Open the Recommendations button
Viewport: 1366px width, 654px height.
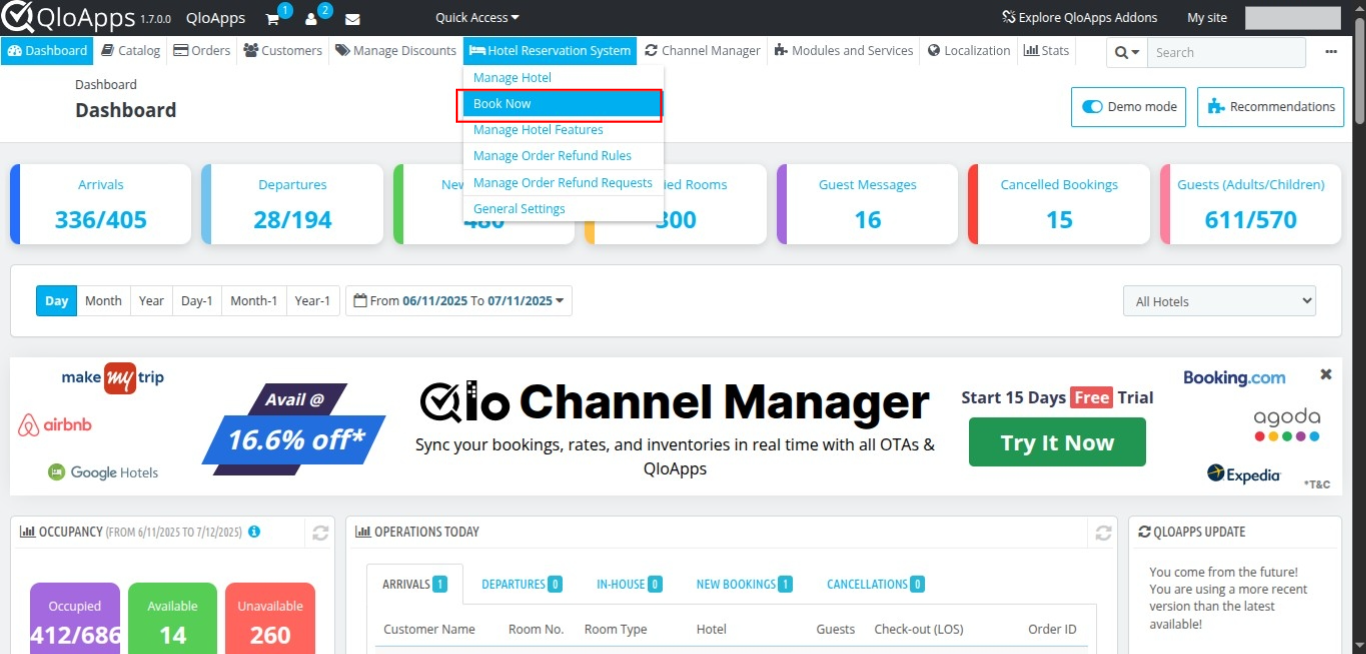(1270, 107)
